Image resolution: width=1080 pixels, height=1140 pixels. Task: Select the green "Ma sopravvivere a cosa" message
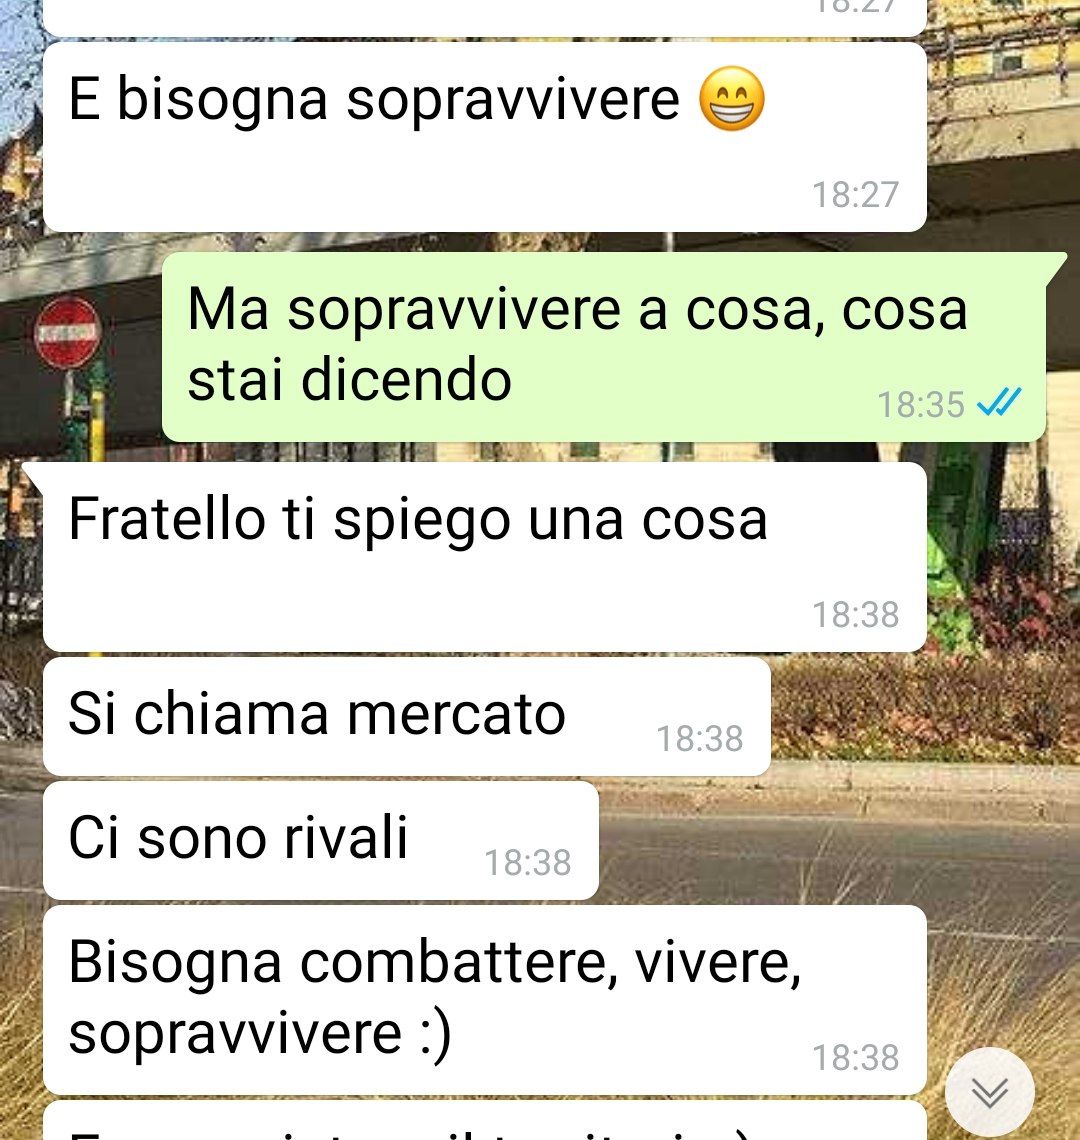(x=604, y=347)
